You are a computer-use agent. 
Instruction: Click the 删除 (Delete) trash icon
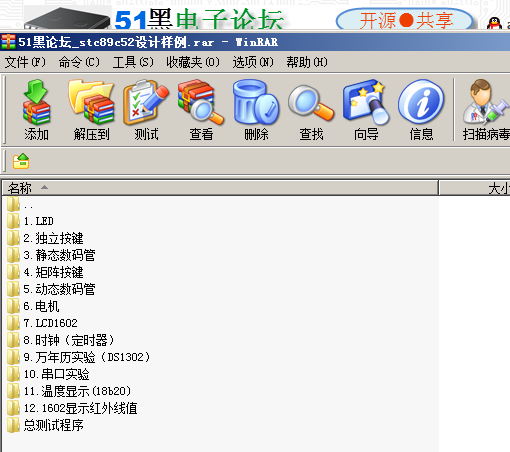(x=256, y=110)
